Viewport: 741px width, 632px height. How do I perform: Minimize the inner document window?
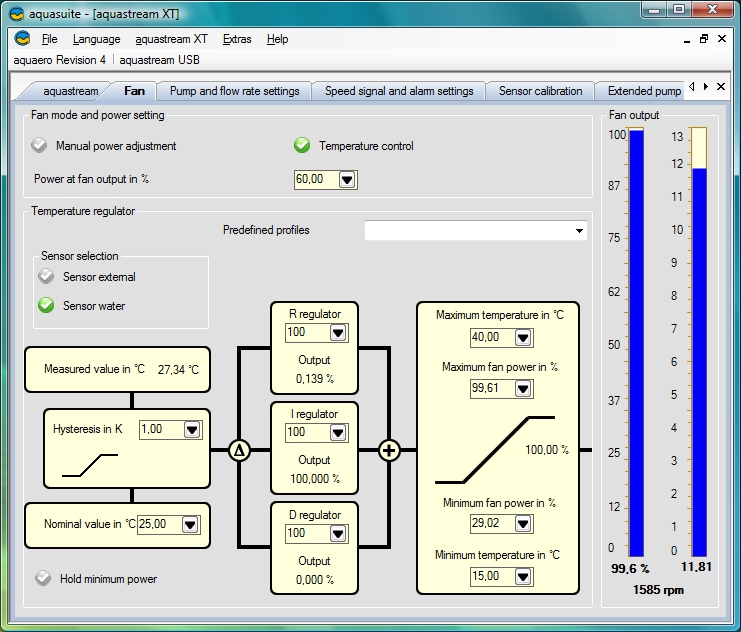687,40
